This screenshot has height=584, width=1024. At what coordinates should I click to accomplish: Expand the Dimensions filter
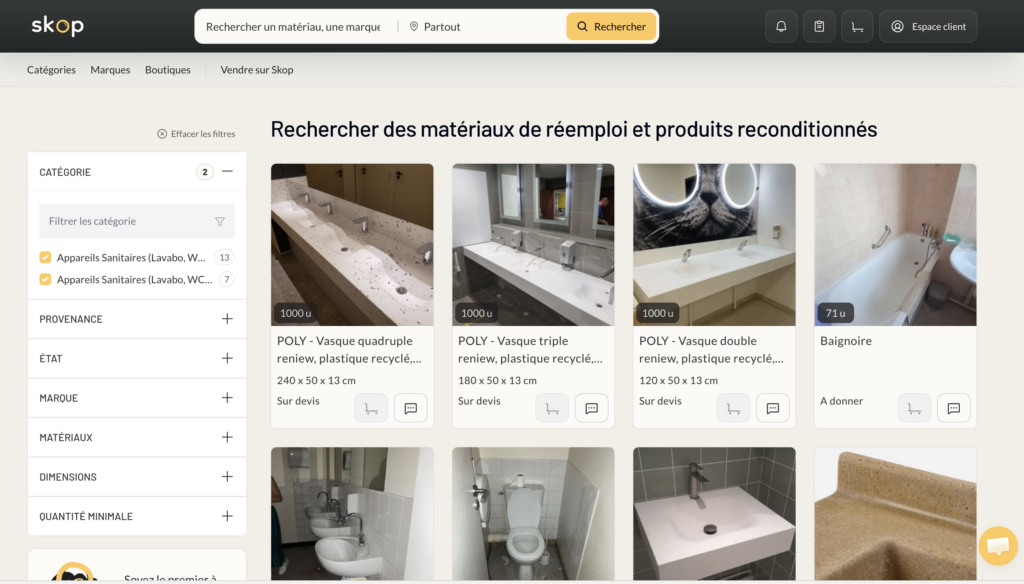coord(227,477)
